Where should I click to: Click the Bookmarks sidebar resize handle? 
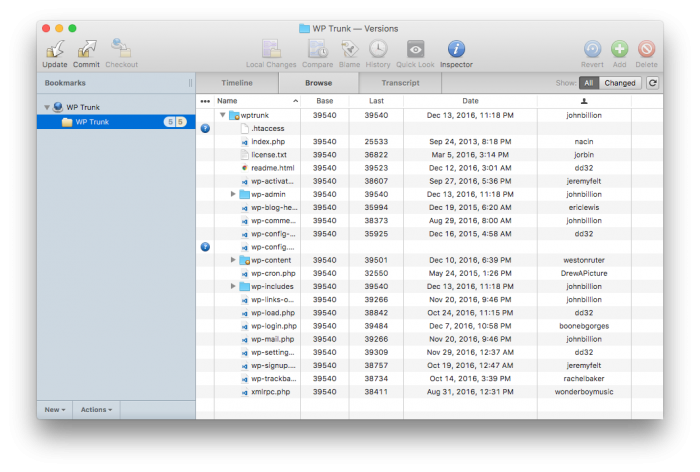(x=191, y=83)
